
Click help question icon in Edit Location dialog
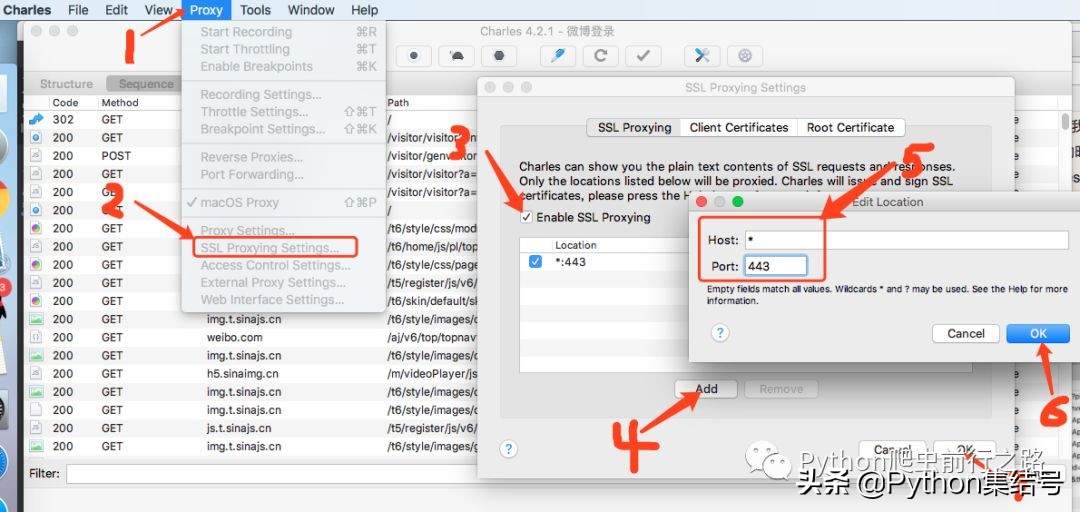(x=720, y=333)
